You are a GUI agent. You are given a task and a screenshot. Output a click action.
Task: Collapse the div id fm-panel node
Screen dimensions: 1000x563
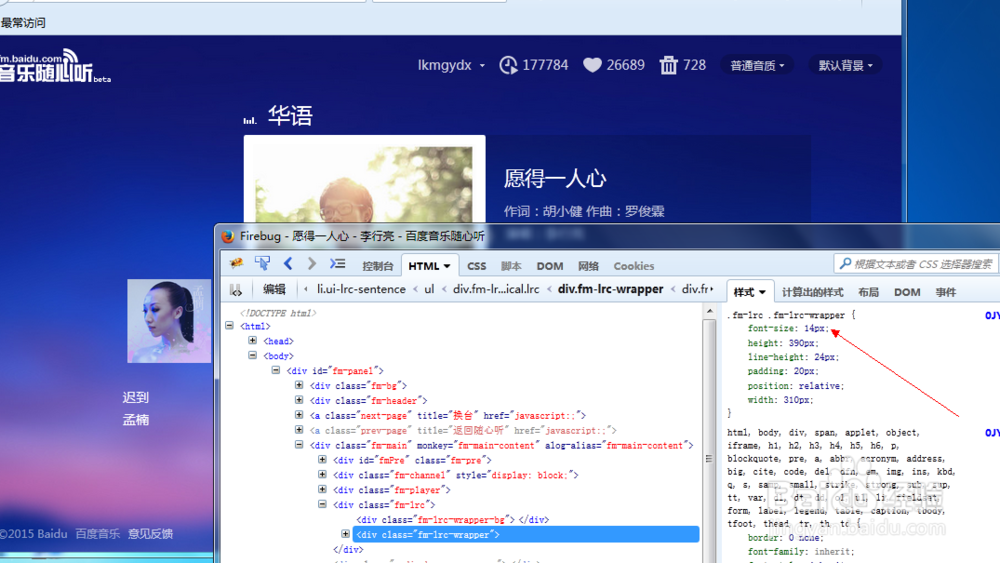276,370
